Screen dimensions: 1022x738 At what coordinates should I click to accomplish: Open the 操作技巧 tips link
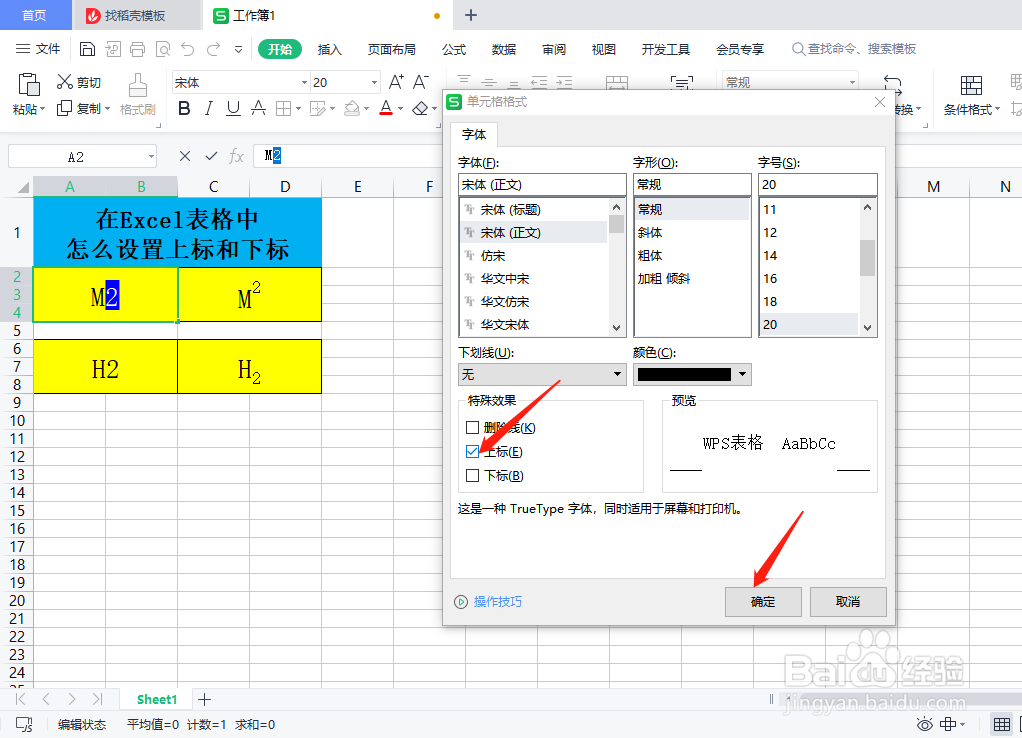point(497,602)
